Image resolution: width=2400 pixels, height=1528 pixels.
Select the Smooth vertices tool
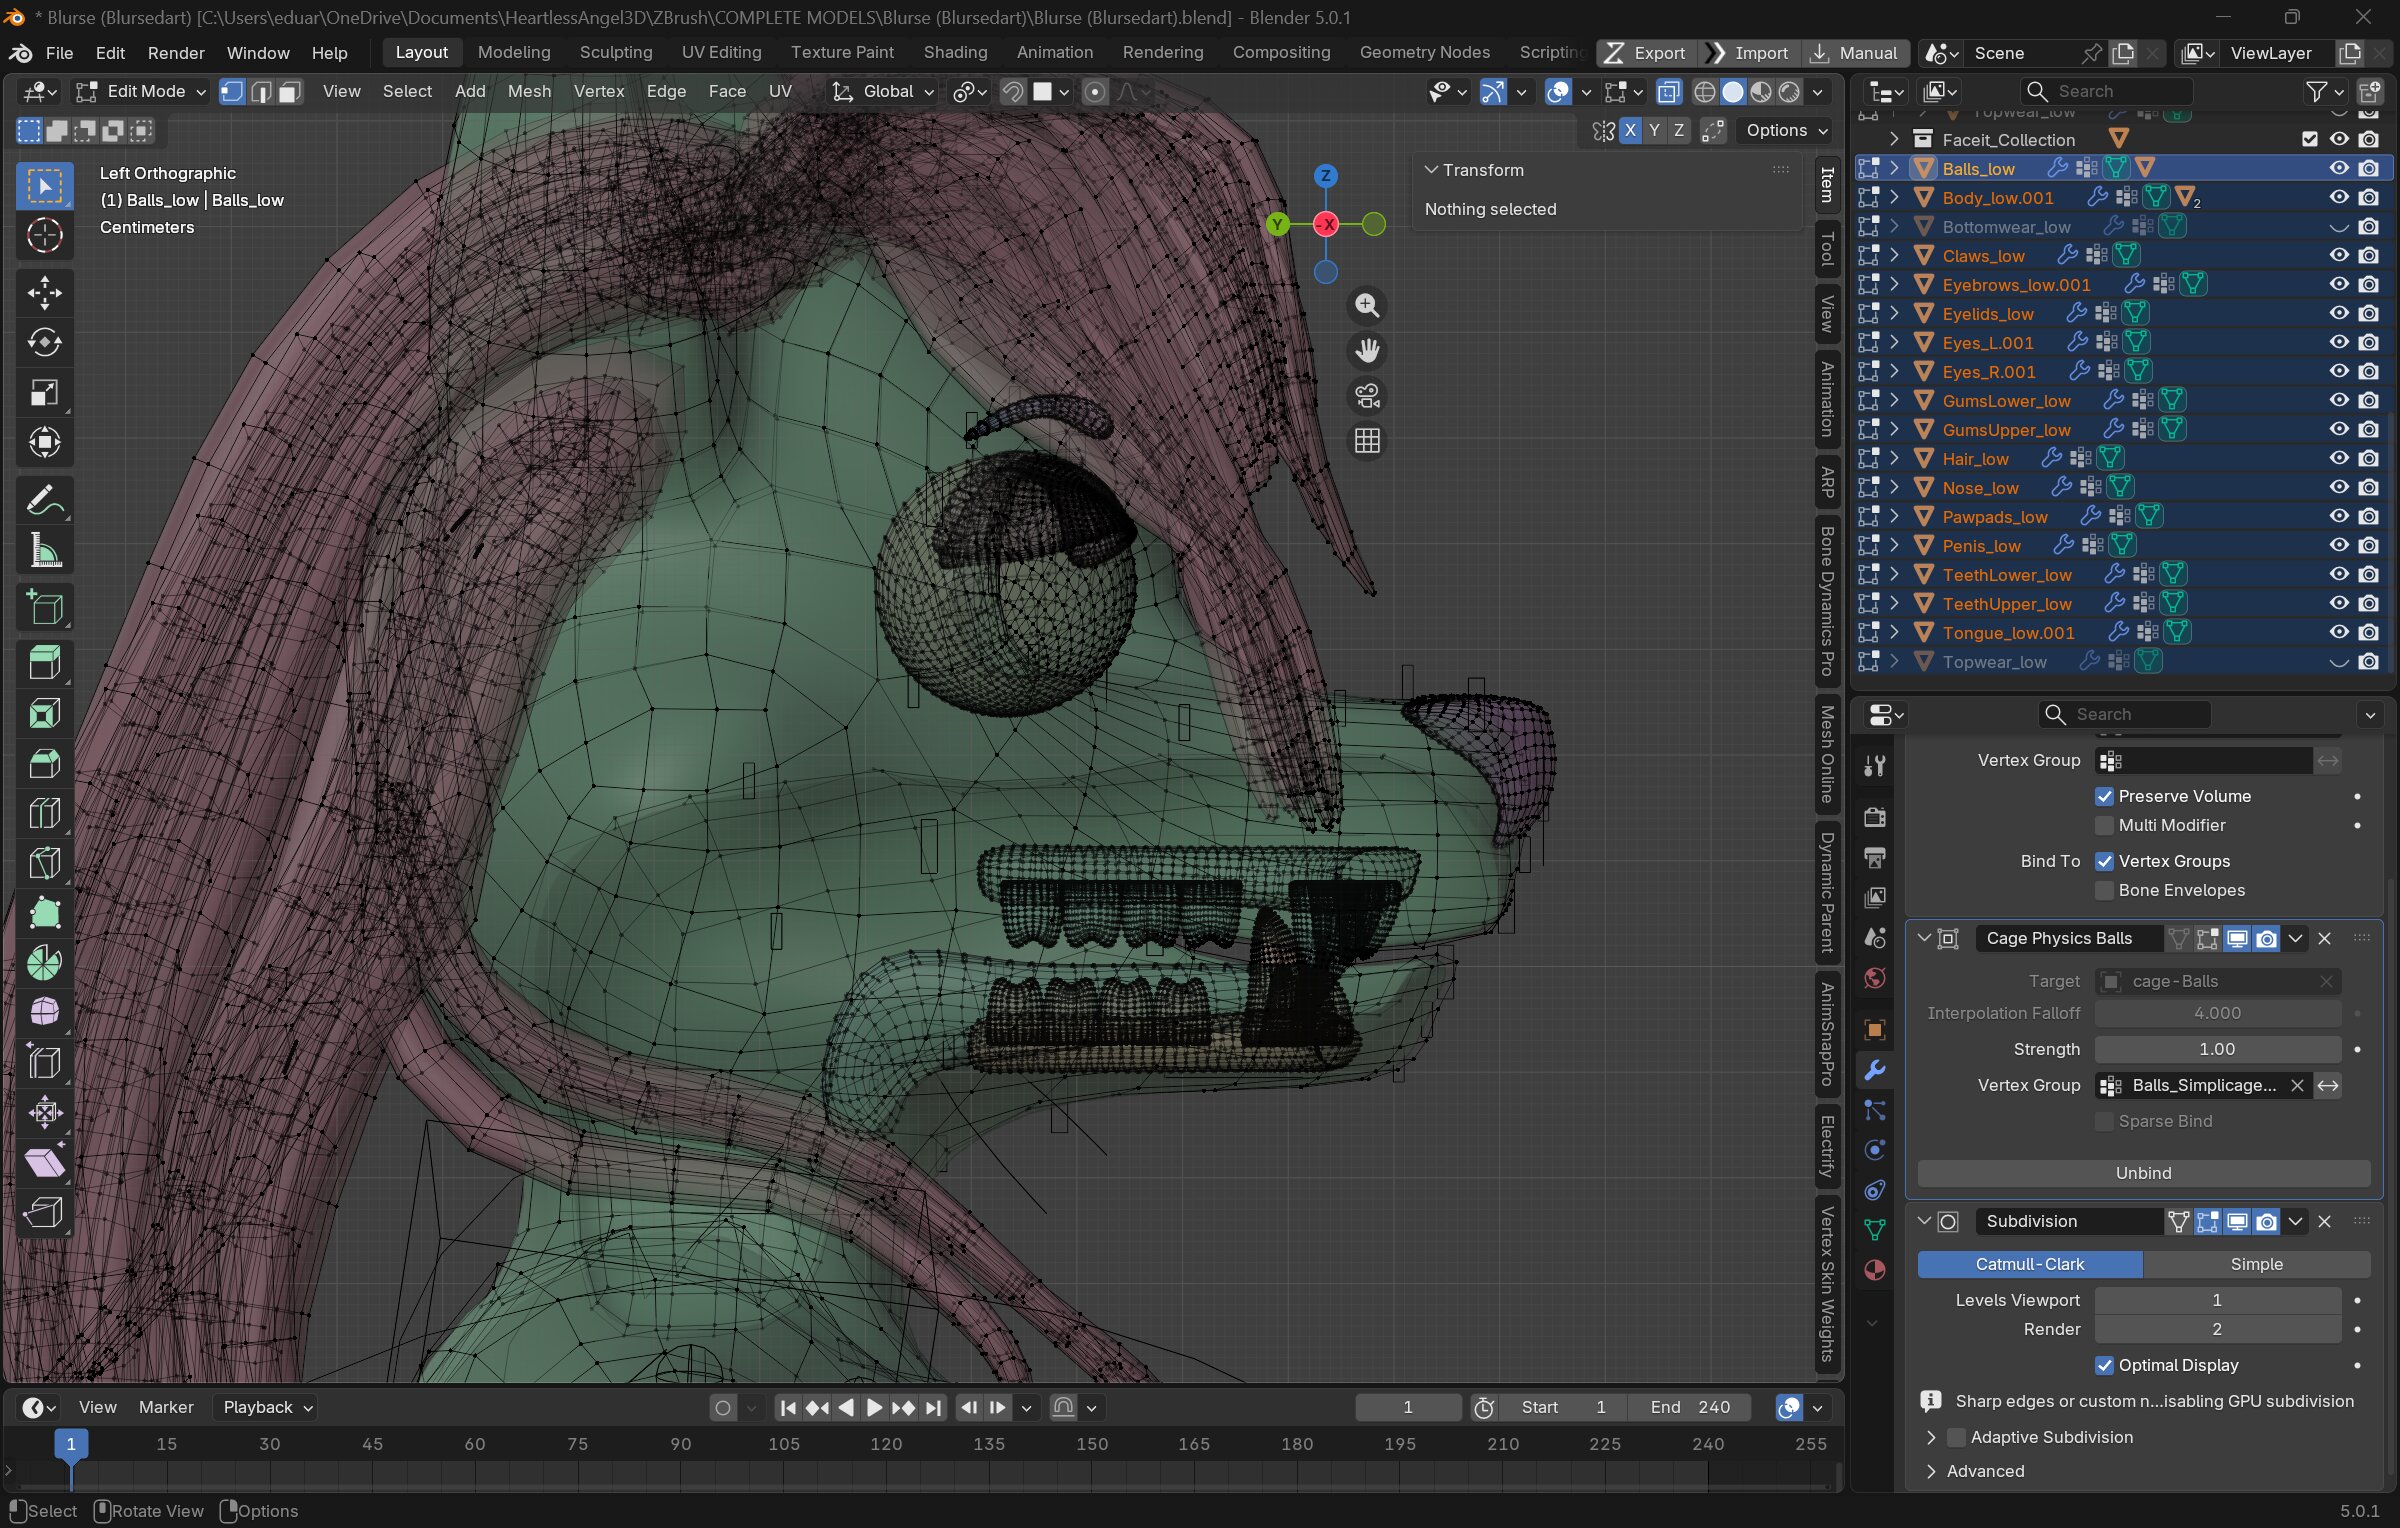(44, 1012)
